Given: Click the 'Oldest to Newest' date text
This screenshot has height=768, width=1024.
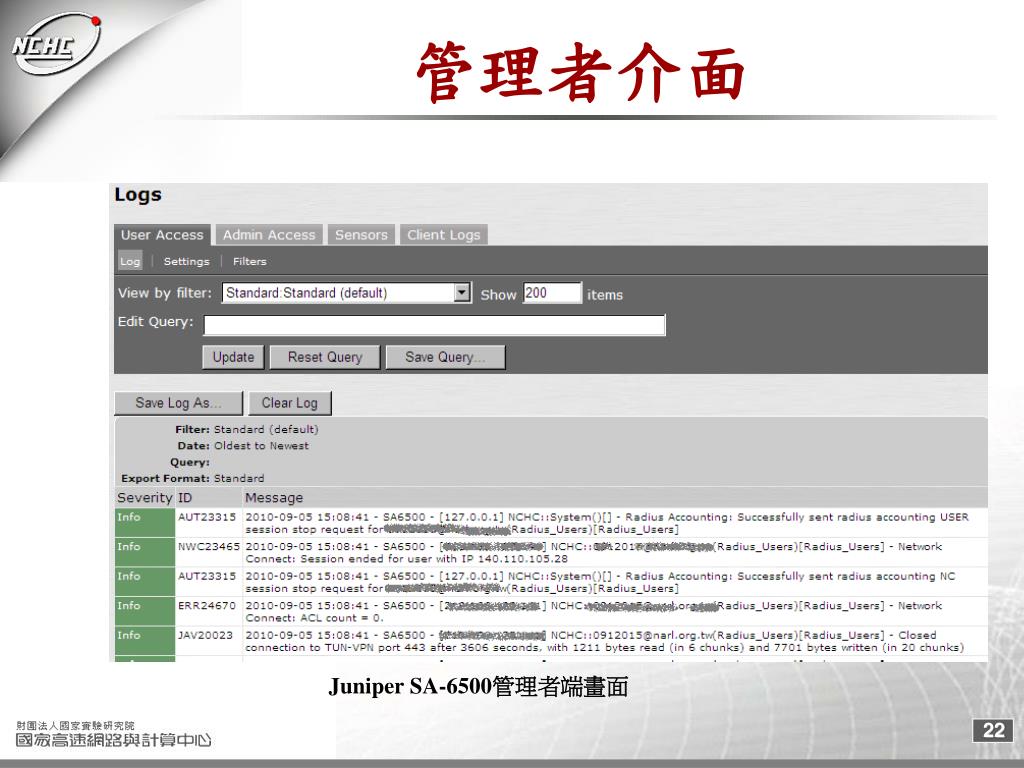Looking at the screenshot, I should [261, 445].
